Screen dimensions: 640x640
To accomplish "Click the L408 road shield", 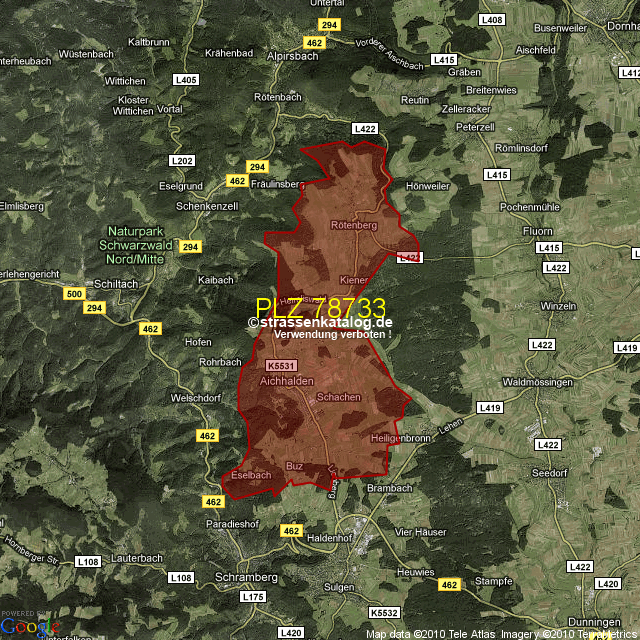I will click(491, 20).
